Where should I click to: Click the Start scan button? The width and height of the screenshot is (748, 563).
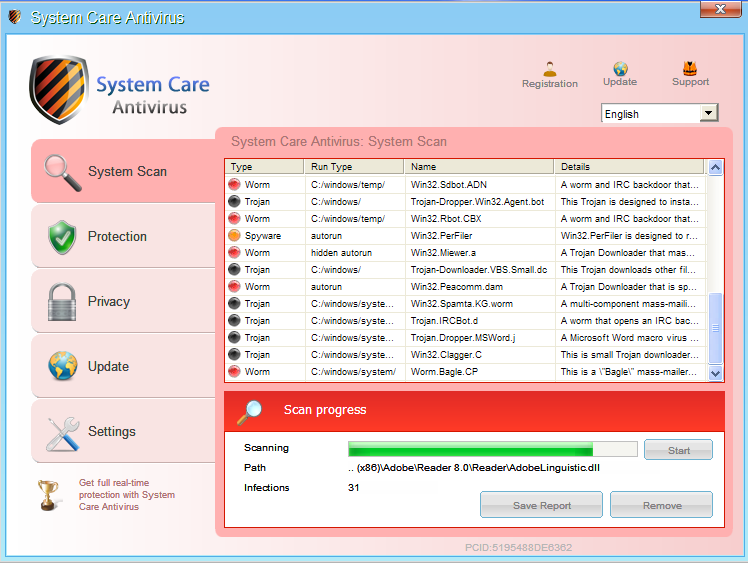(x=678, y=450)
